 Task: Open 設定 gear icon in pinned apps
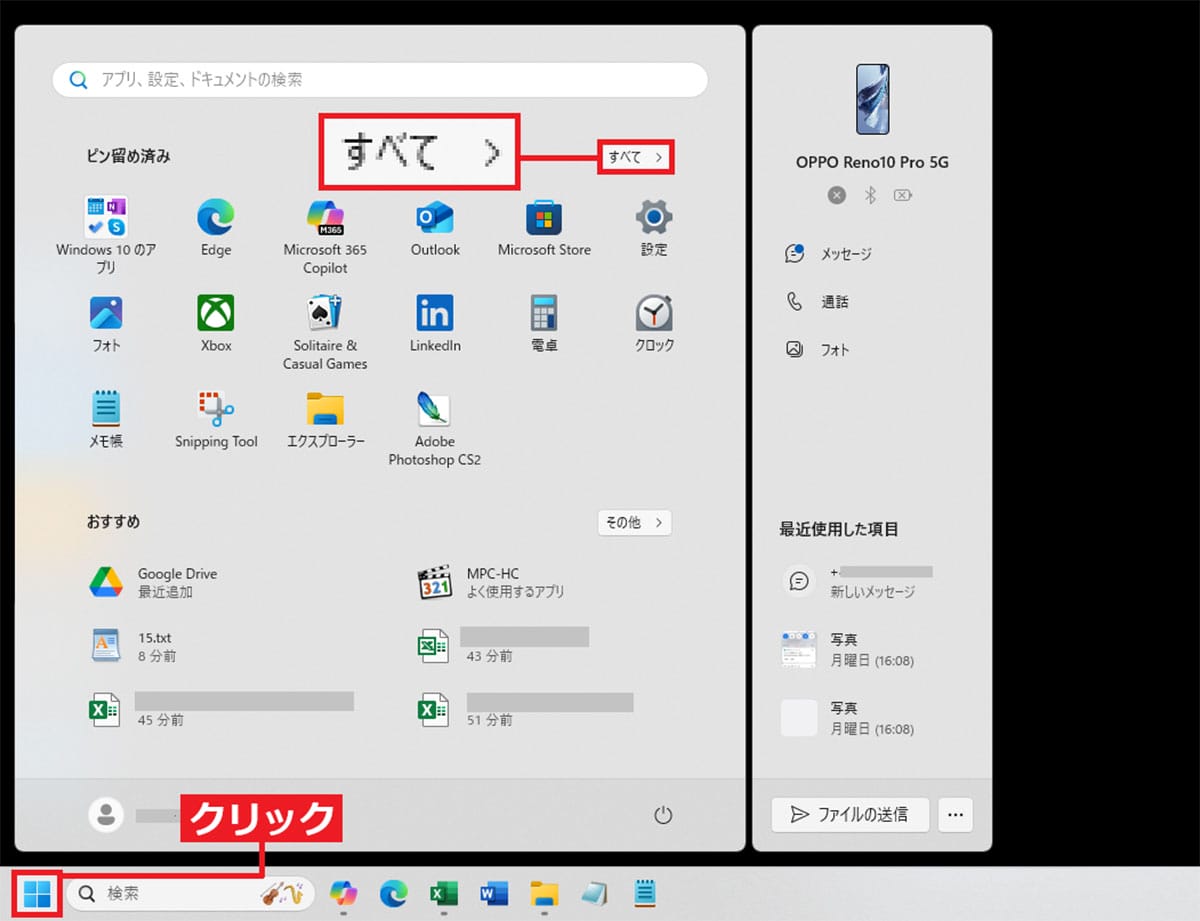(654, 216)
